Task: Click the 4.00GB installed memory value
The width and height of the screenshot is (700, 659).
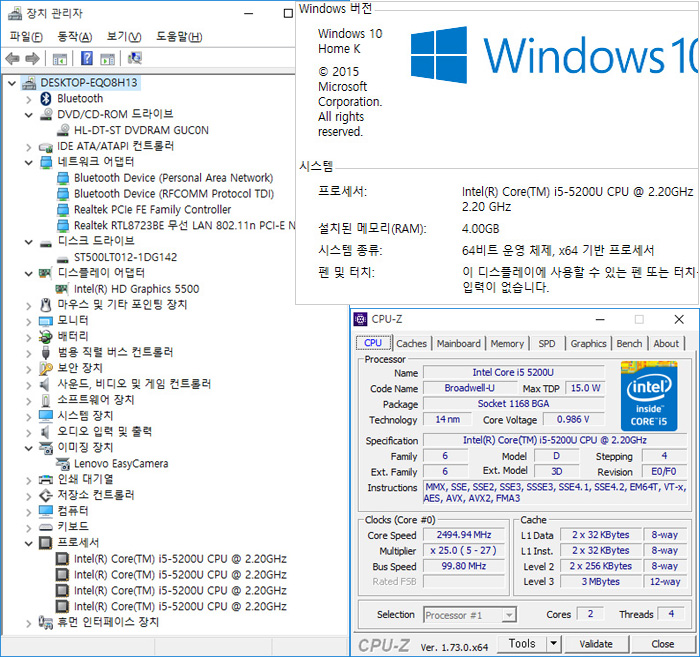Action: (x=480, y=229)
